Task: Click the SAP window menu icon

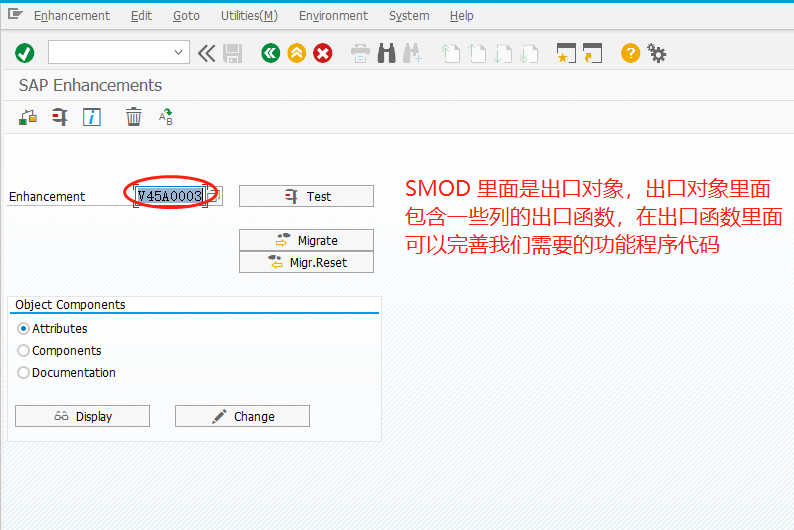Action: click(15, 15)
